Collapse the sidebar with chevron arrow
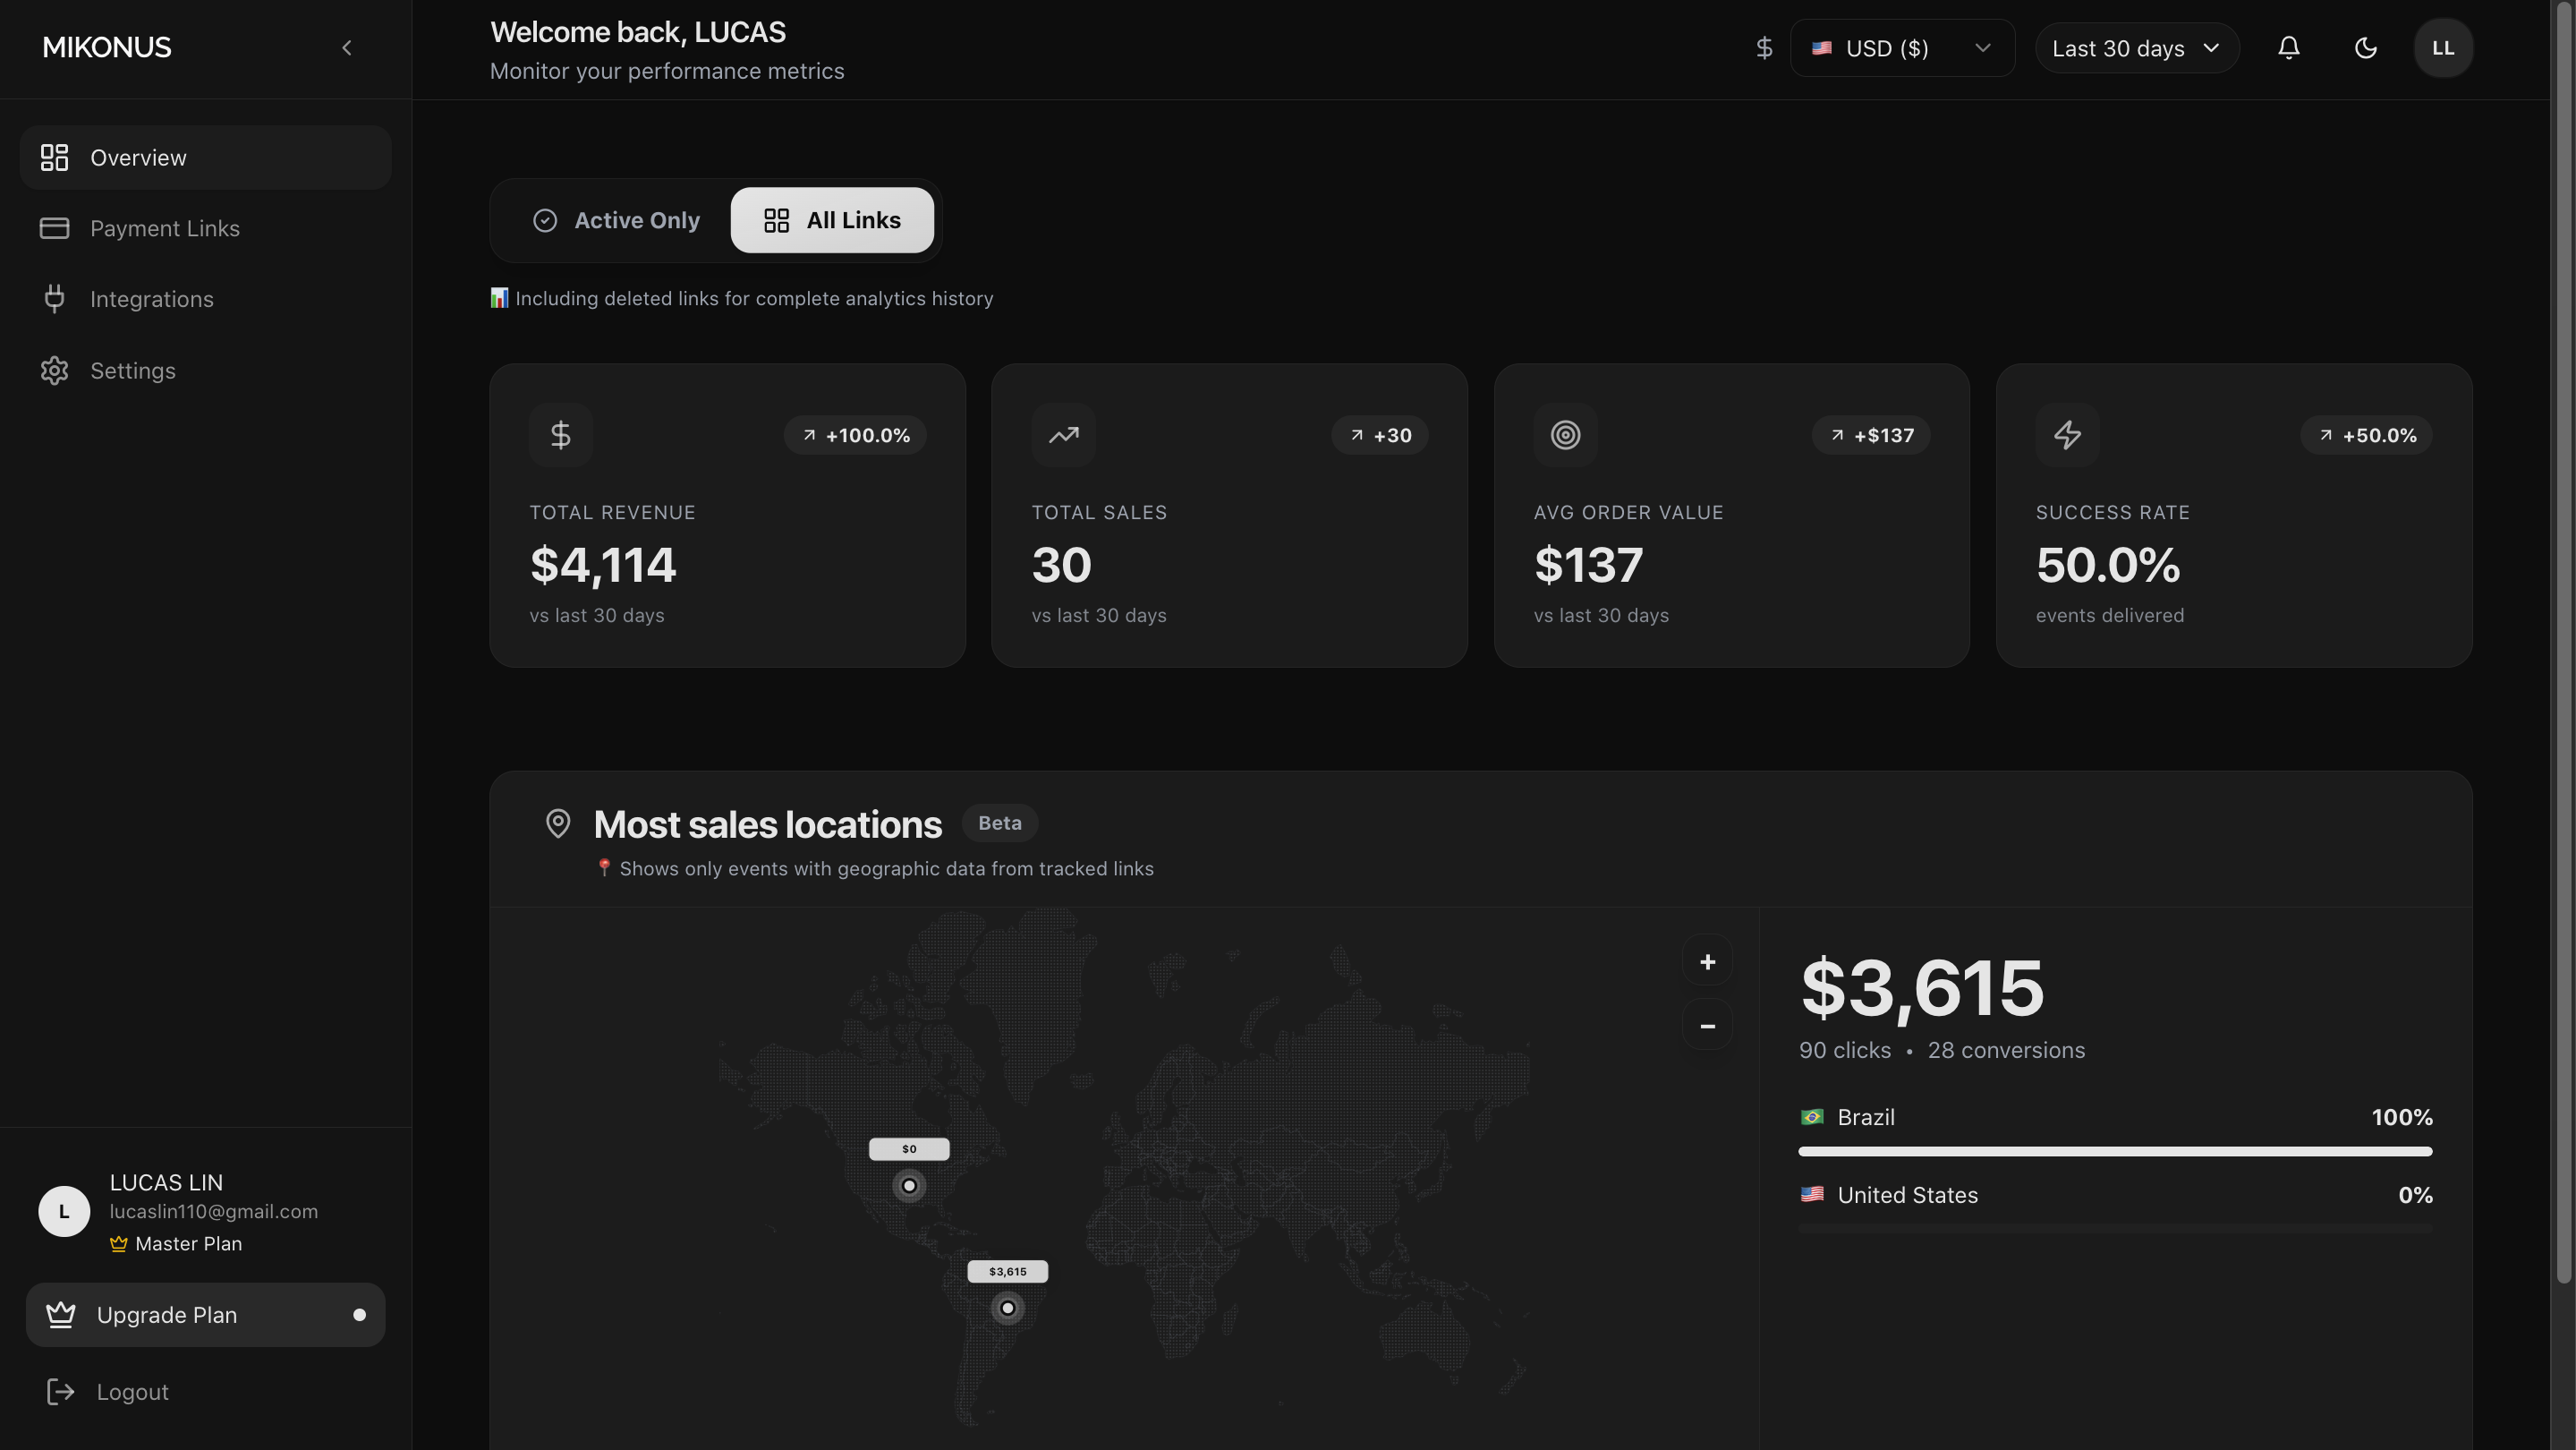 (x=347, y=48)
